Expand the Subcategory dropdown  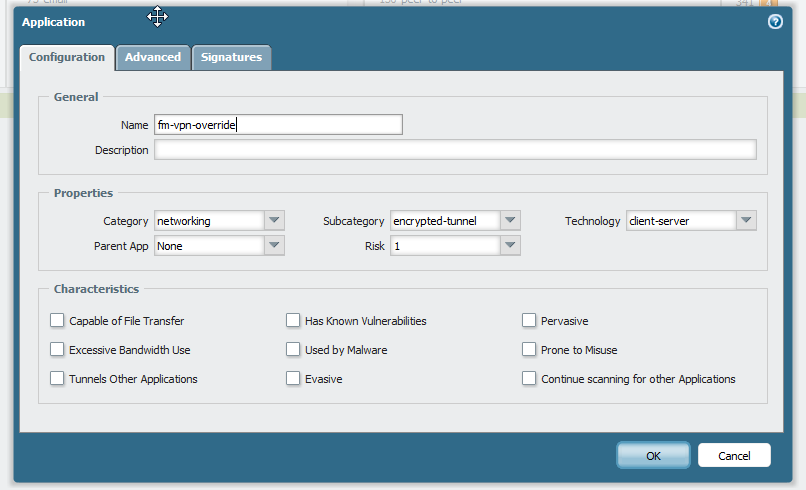(x=510, y=221)
